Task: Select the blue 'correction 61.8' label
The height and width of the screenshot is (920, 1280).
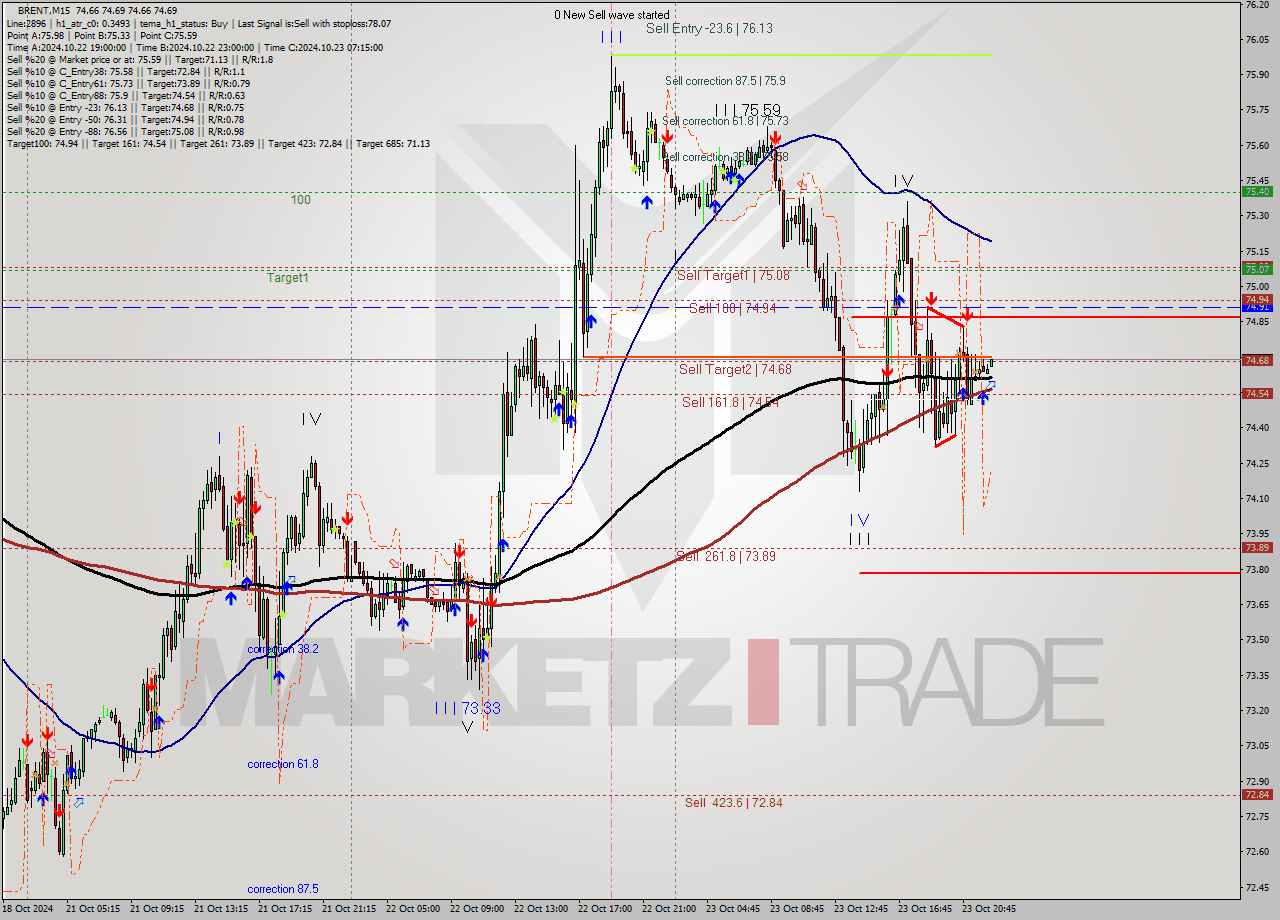Action: coord(283,764)
